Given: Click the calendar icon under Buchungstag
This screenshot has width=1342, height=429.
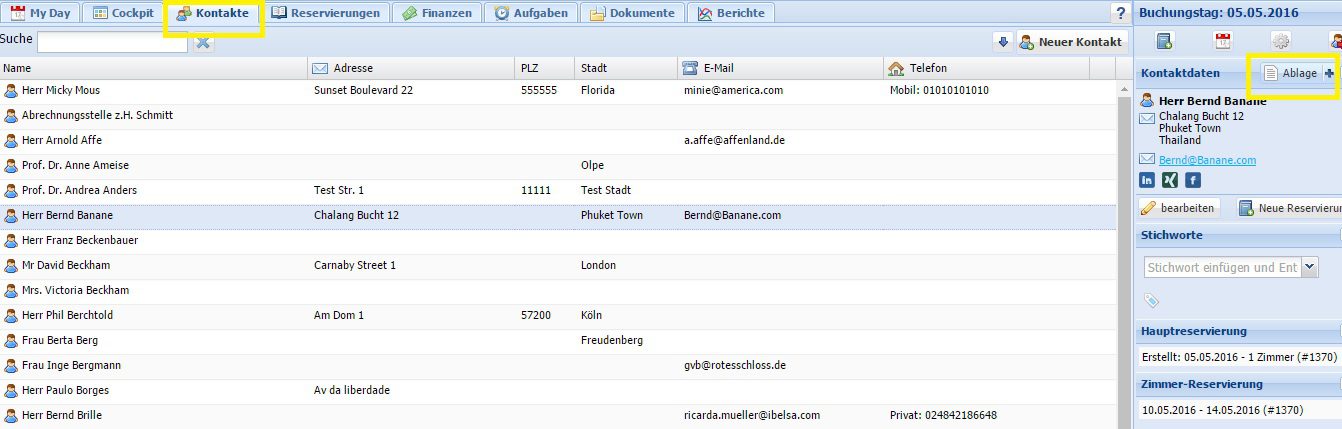Looking at the screenshot, I should pyautogui.click(x=1222, y=41).
